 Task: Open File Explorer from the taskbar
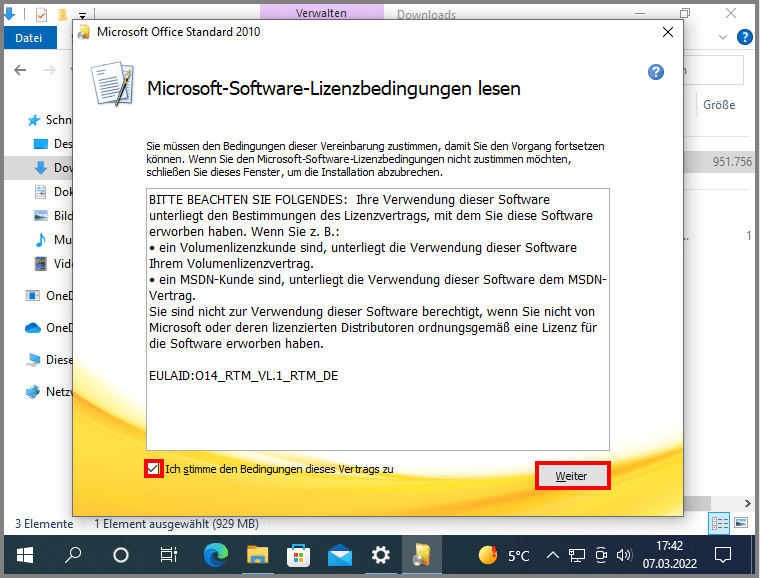[258, 555]
